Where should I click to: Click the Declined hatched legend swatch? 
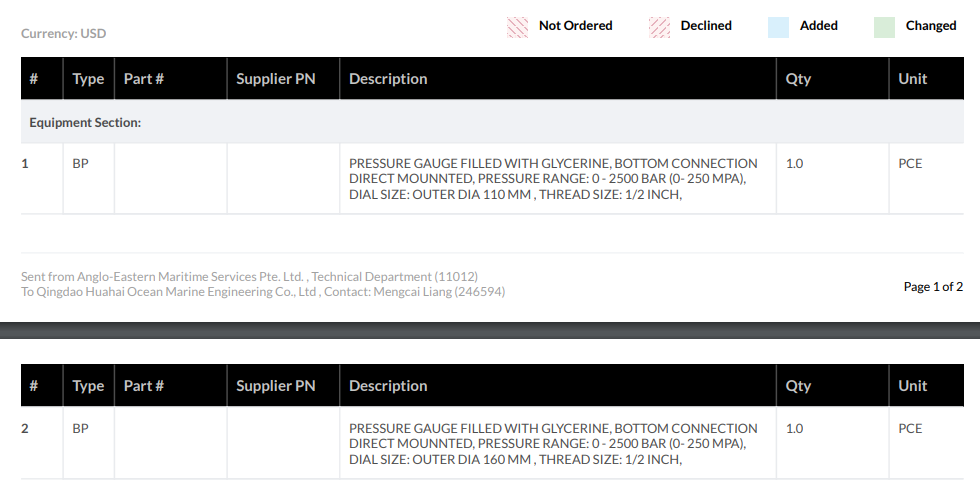[x=659, y=27]
